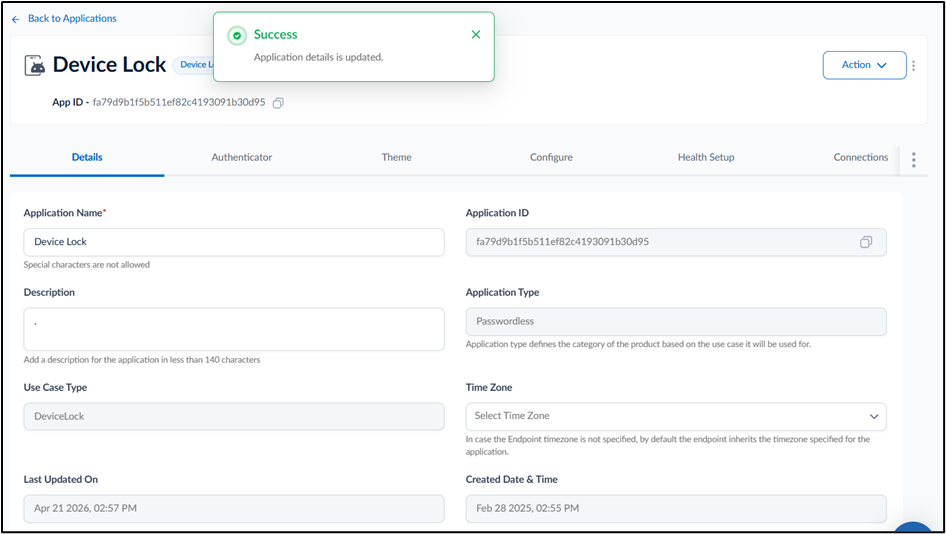Copy the App ID in the header
This screenshot has width=946, height=534.
pyautogui.click(x=278, y=103)
